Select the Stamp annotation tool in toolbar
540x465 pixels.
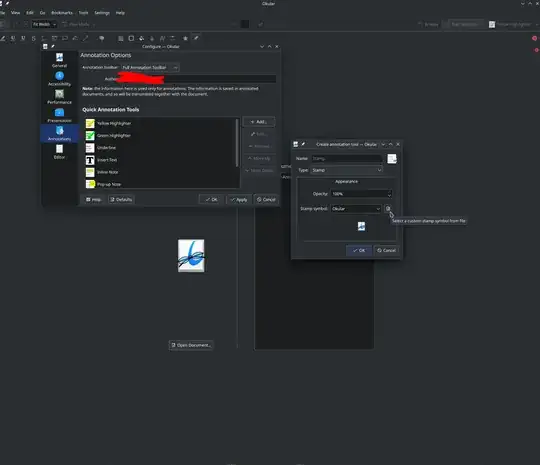pos(102,38)
